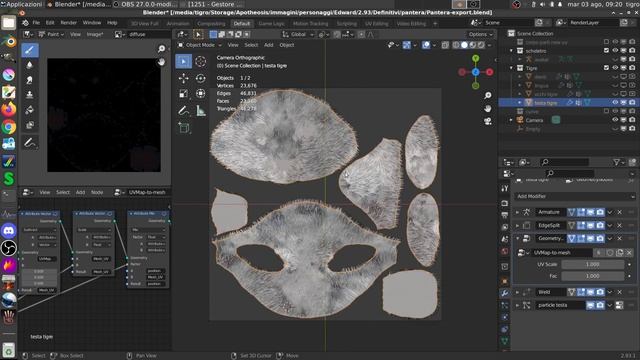
Task: Open the Particle properties tab
Action: (x=504, y=305)
